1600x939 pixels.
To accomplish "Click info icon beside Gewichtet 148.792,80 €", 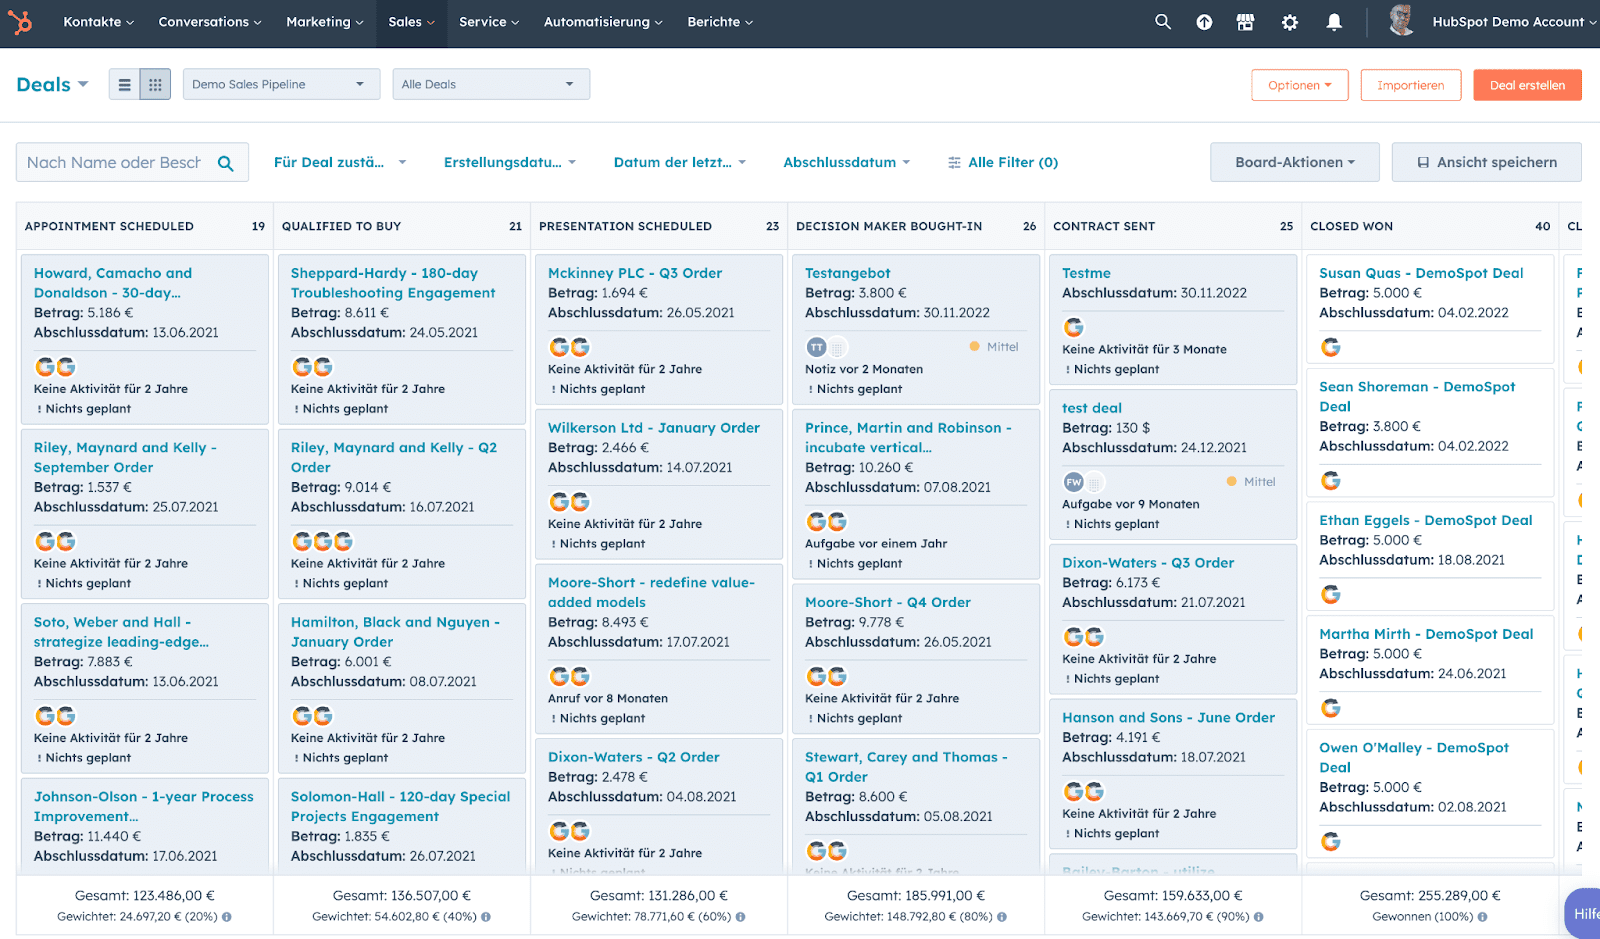I will coord(1002,917).
